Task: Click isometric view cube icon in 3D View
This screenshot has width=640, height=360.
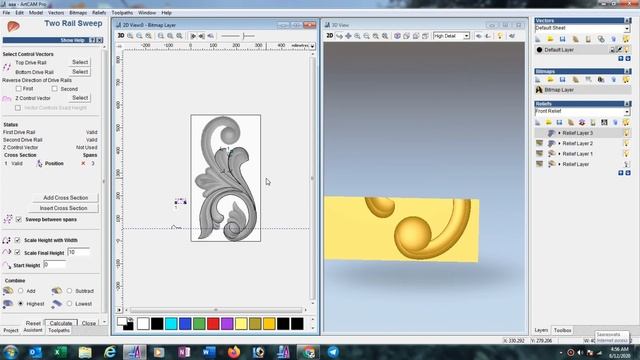Action: (x=397, y=36)
